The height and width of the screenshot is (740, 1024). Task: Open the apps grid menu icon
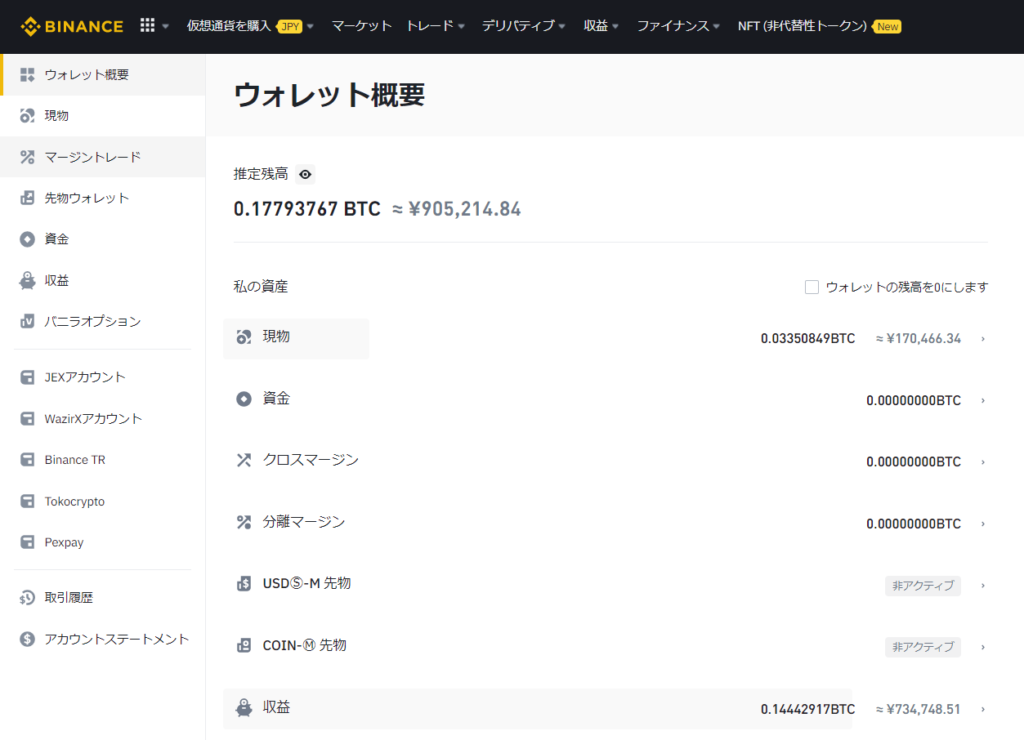pyautogui.click(x=148, y=26)
